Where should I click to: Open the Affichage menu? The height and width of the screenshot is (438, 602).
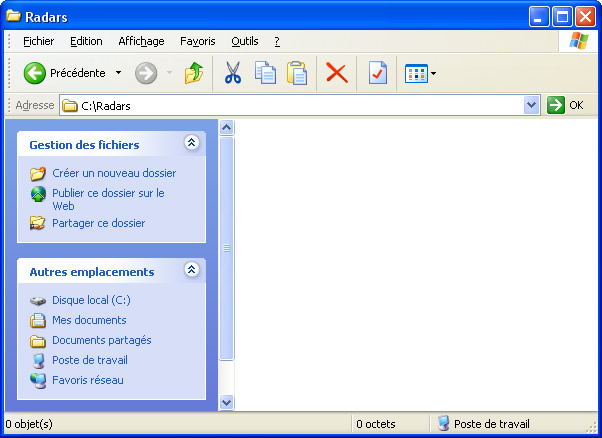pos(141,41)
